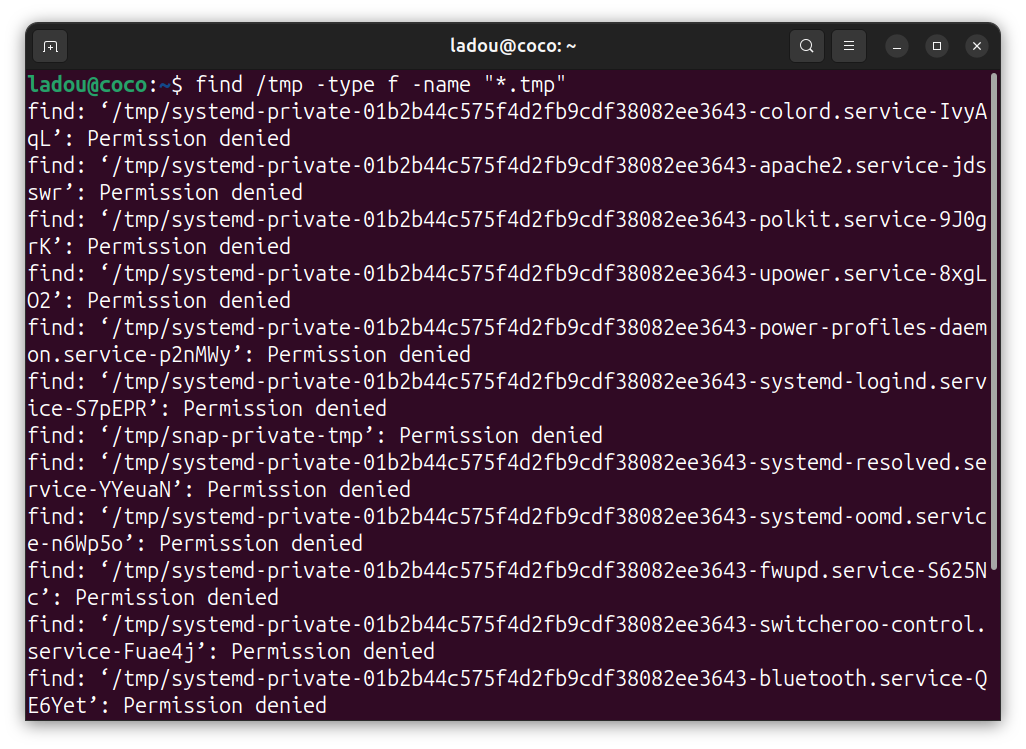The image size is (1026, 749).
Task: Click inside the terminal output area
Action: click(x=500, y=400)
